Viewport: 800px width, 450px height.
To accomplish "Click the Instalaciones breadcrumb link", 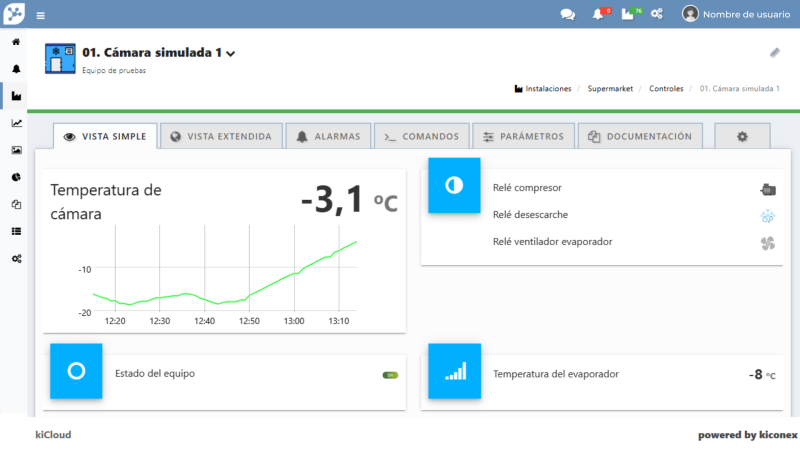I will click(x=548, y=89).
